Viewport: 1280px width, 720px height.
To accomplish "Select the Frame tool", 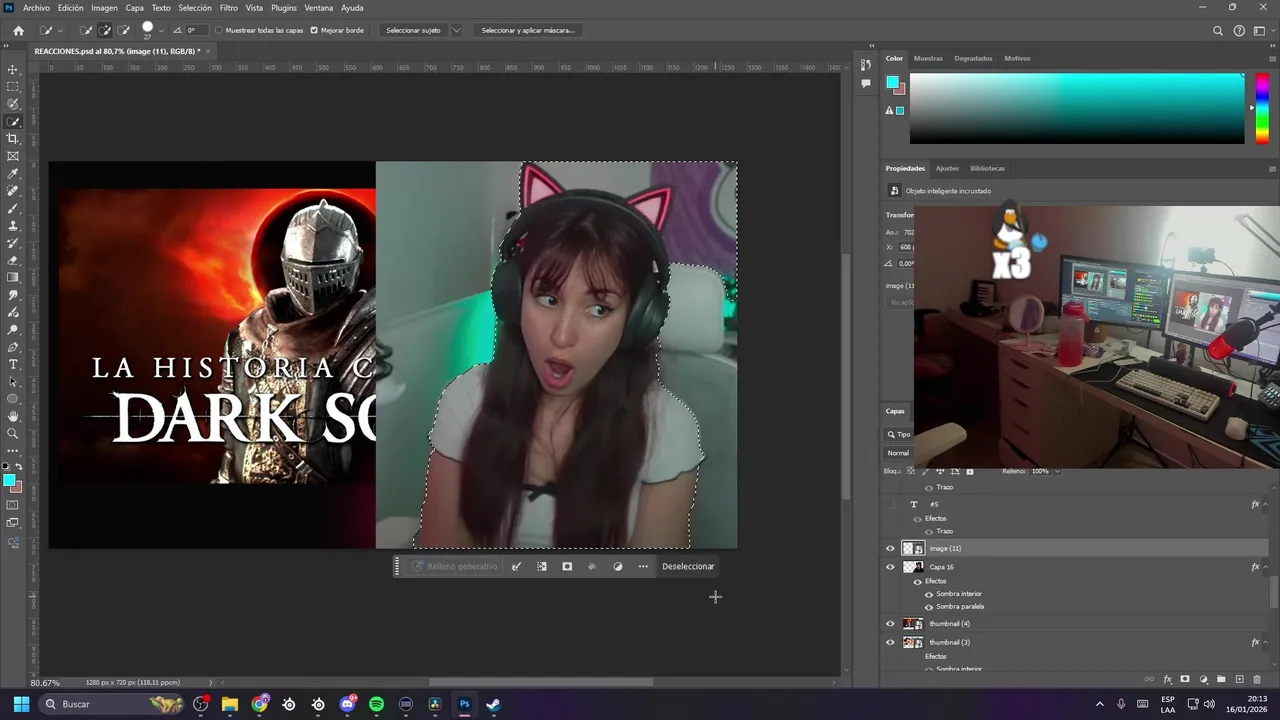I will [13, 156].
